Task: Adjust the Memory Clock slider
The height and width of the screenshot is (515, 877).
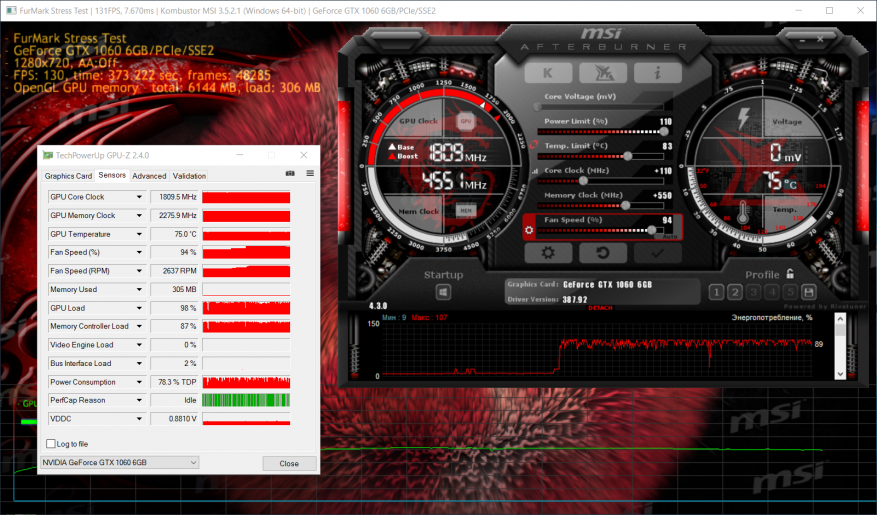Action: pyautogui.click(x=626, y=205)
